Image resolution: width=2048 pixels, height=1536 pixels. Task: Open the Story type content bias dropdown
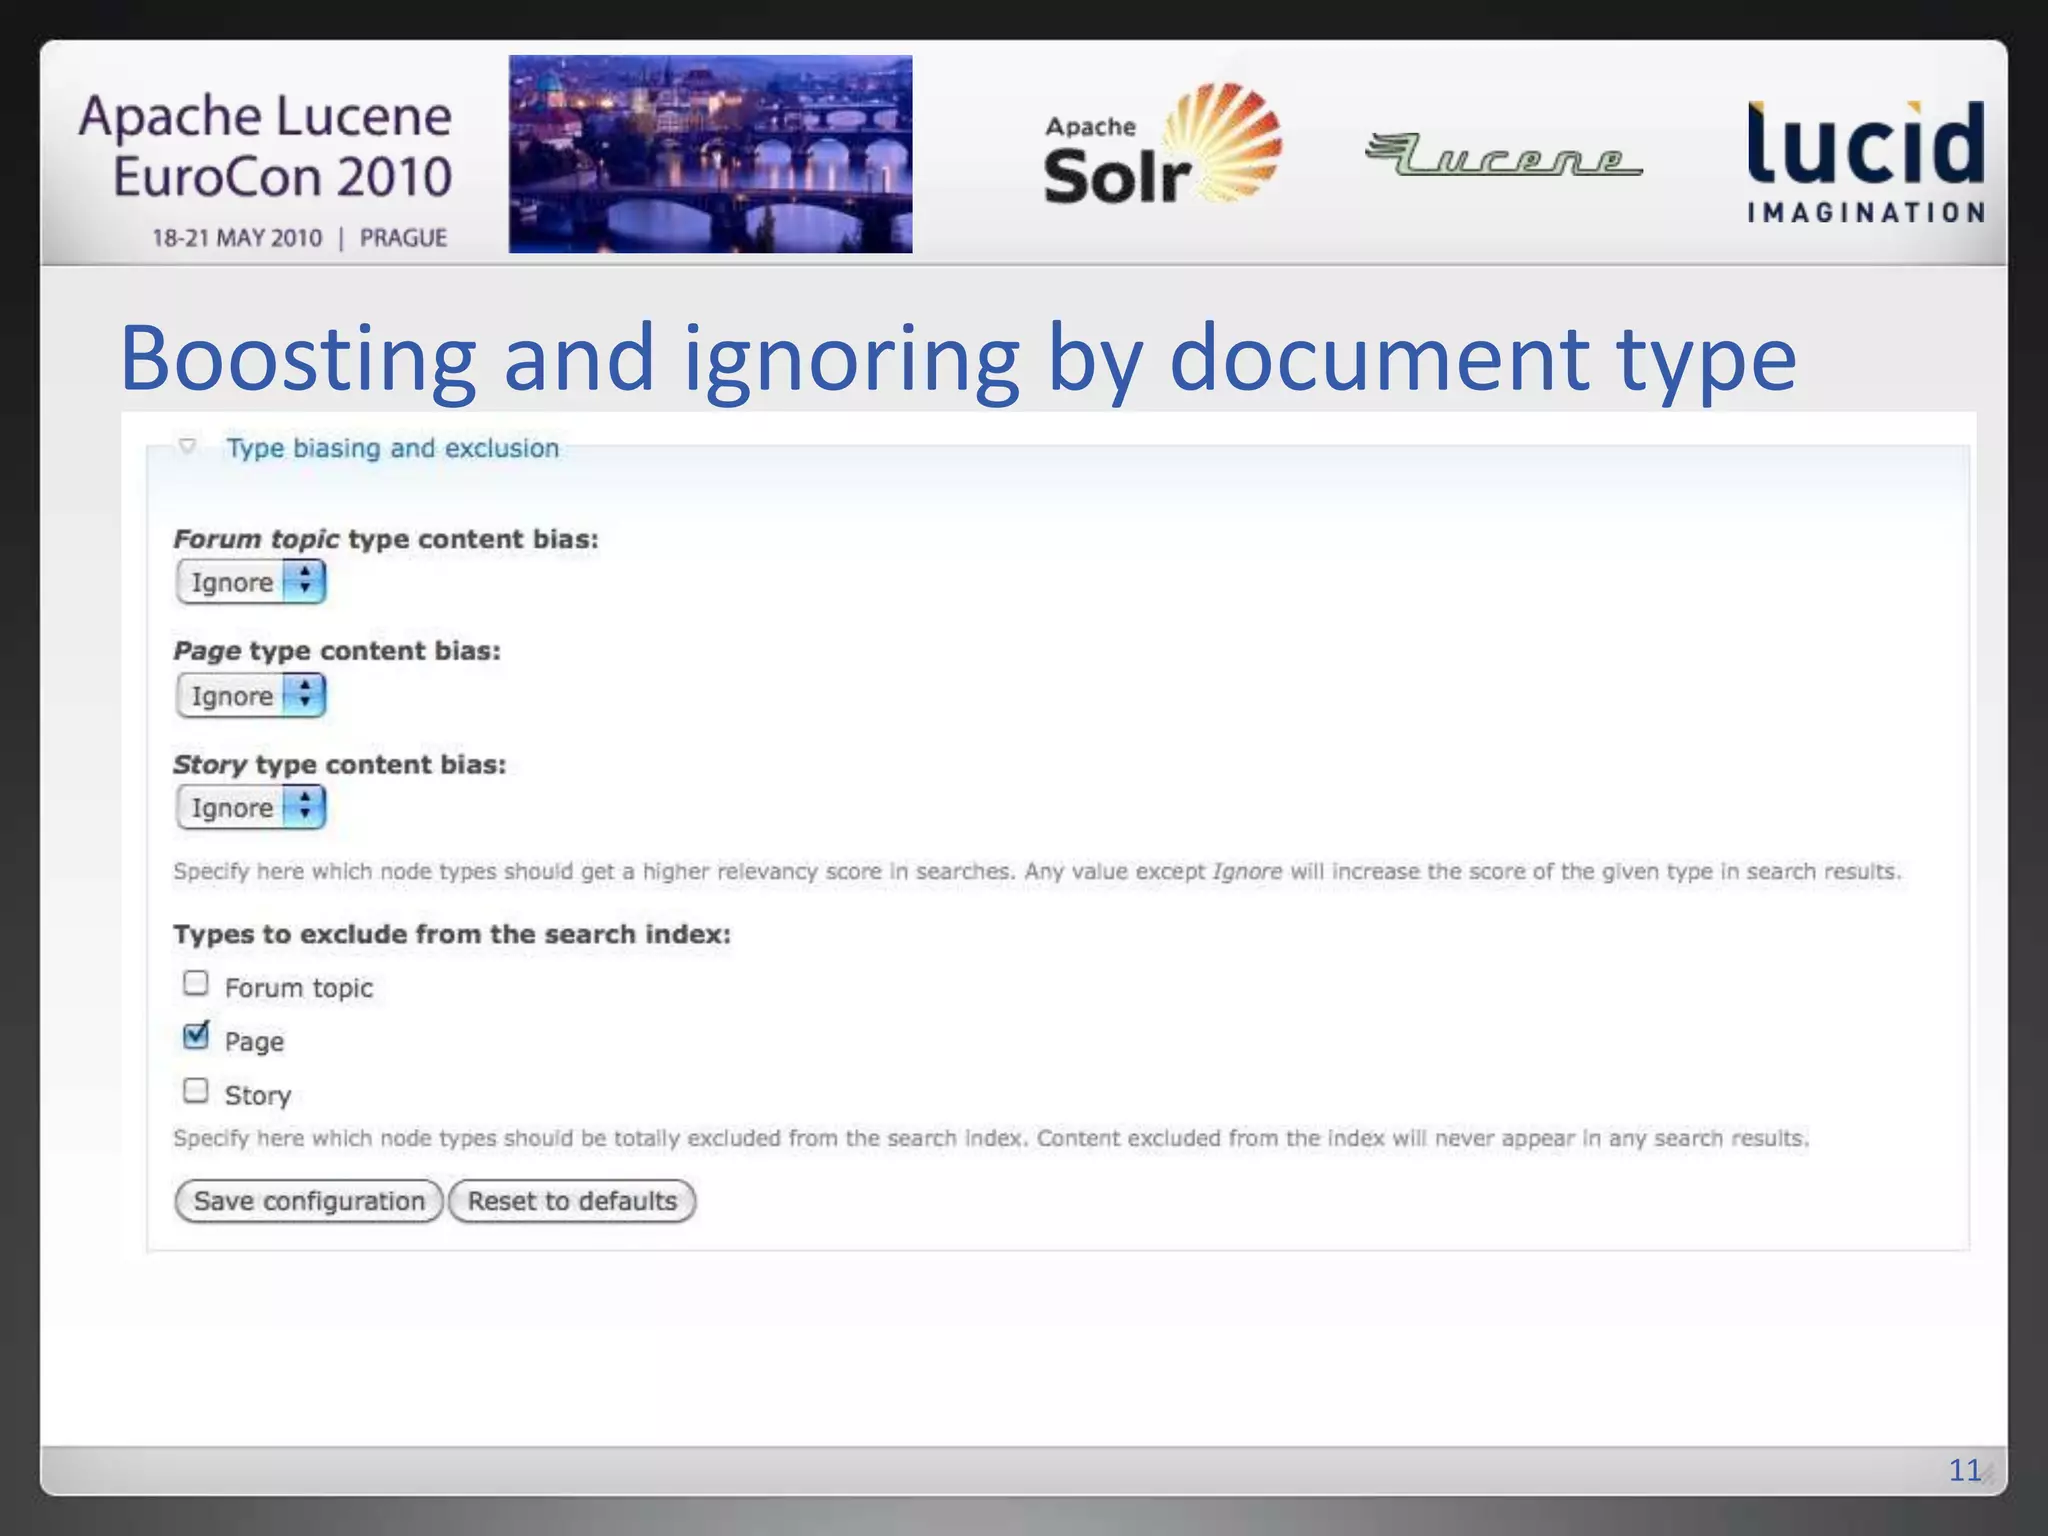[x=251, y=807]
